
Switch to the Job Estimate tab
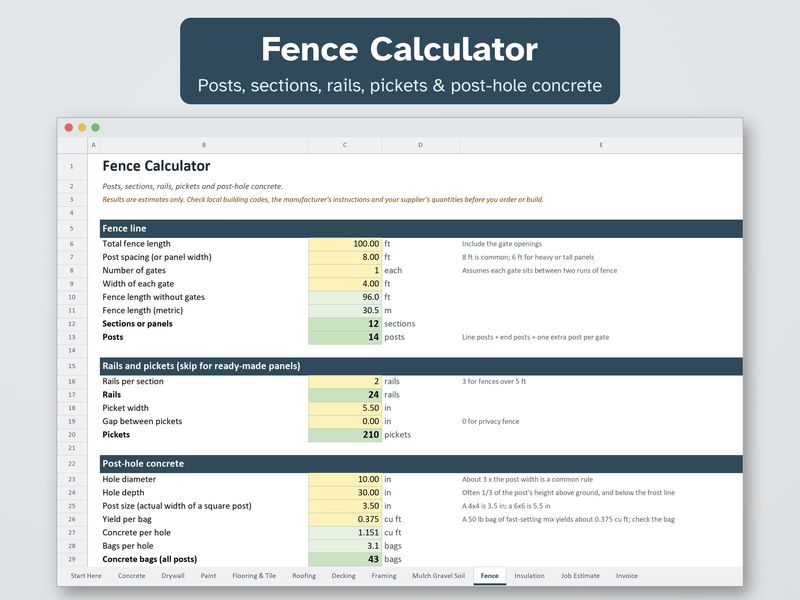[x=580, y=576]
